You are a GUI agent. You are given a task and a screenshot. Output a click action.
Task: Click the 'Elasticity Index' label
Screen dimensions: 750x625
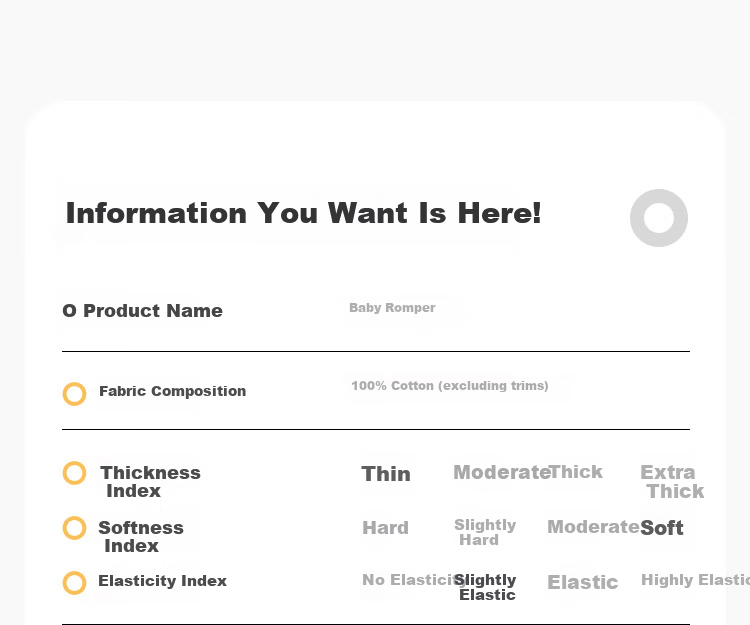(x=163, y=581)
